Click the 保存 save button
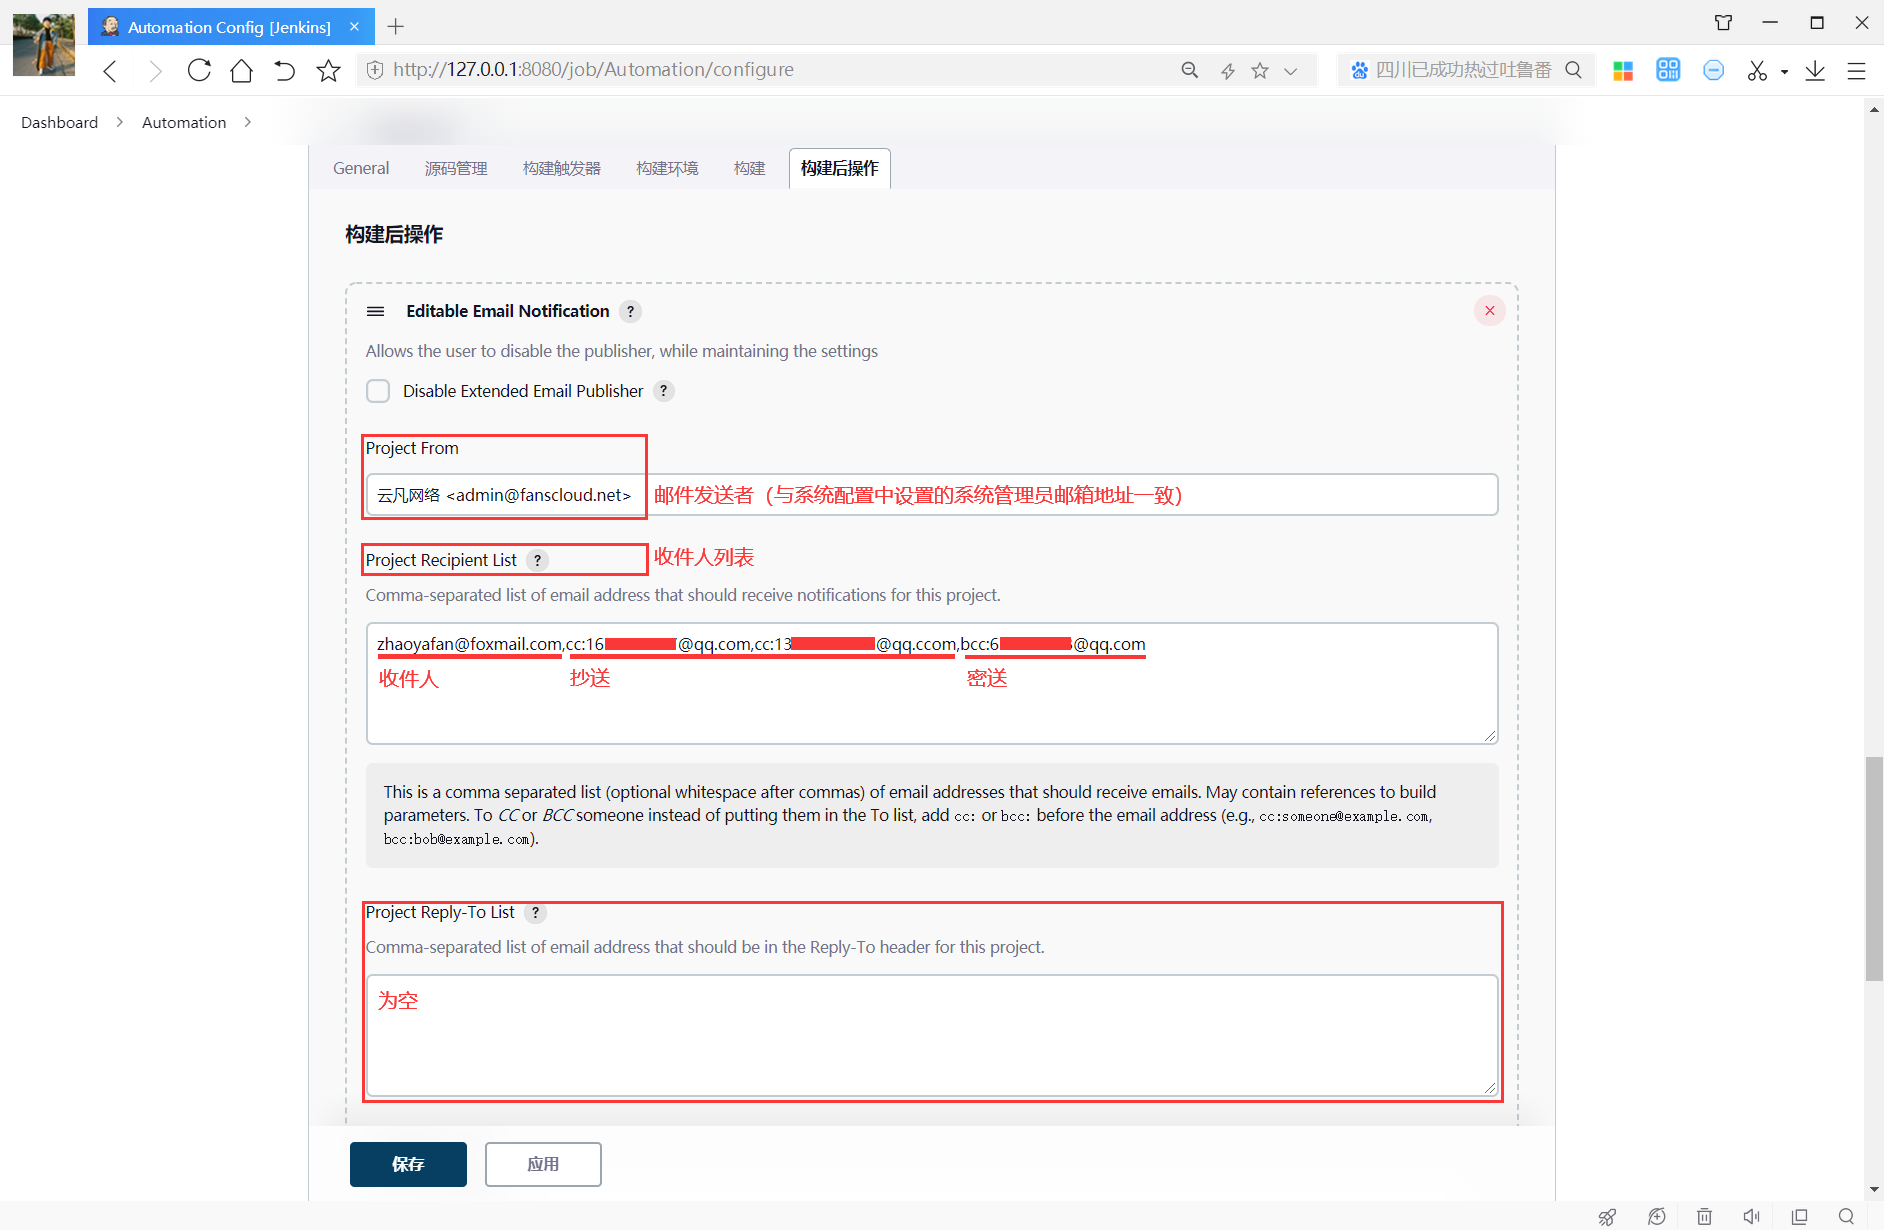The width and height of the screenshot is (1884, 1230). pos(408,1164)
